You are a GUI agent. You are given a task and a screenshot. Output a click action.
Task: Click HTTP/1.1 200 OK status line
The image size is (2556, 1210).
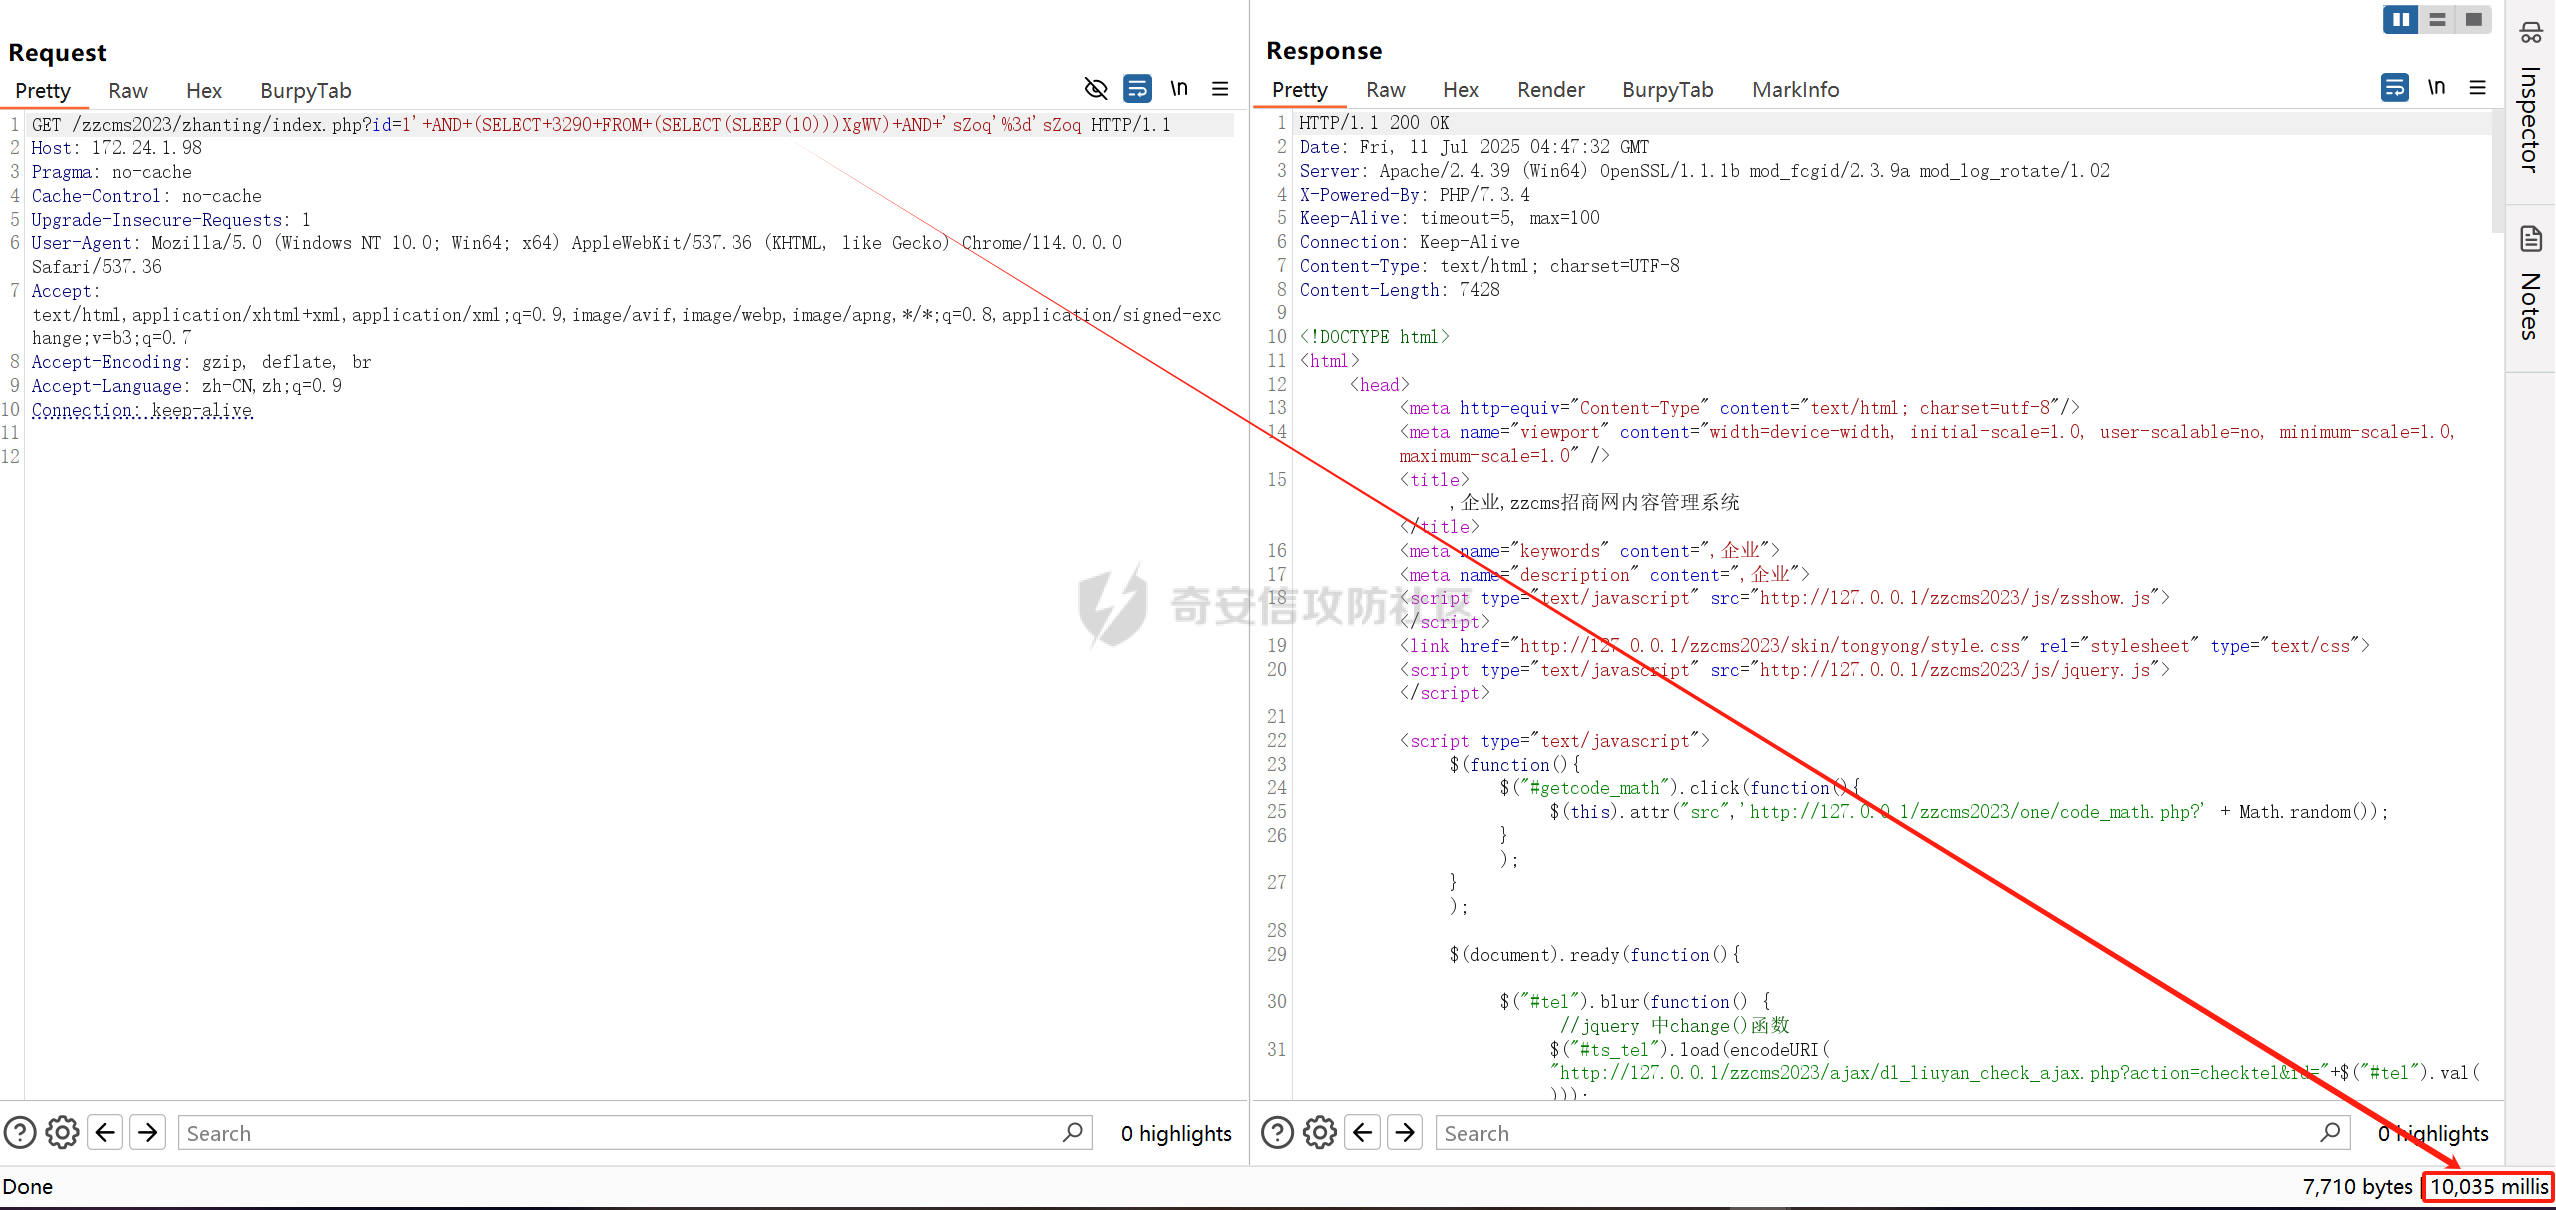(x=1374, y=123)
